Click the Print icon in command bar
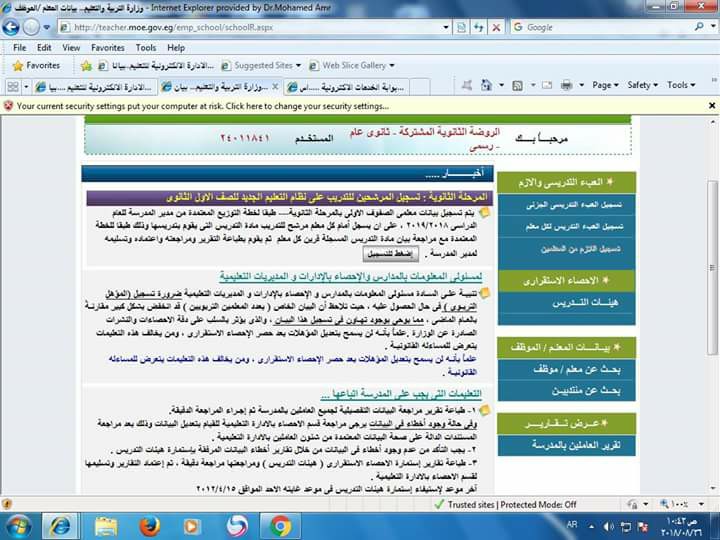720x540 pixels. [566, 86]
